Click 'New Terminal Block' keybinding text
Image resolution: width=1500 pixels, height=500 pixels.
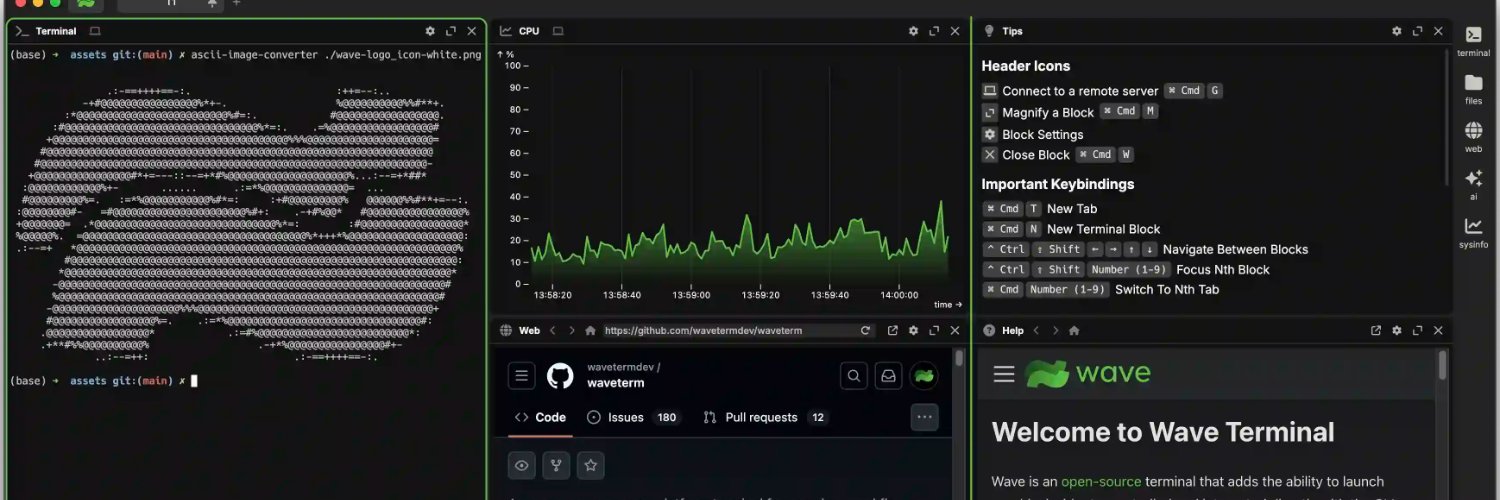click(1104, 229)
